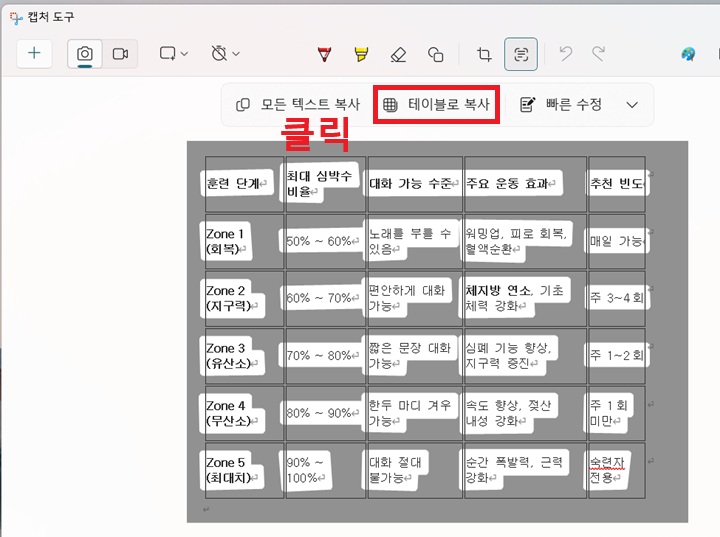The height and width of the screenshot is (537, 720).
Task: Select the 한두 마디 겨우 가능 text
Action: (x=410, y=413)
